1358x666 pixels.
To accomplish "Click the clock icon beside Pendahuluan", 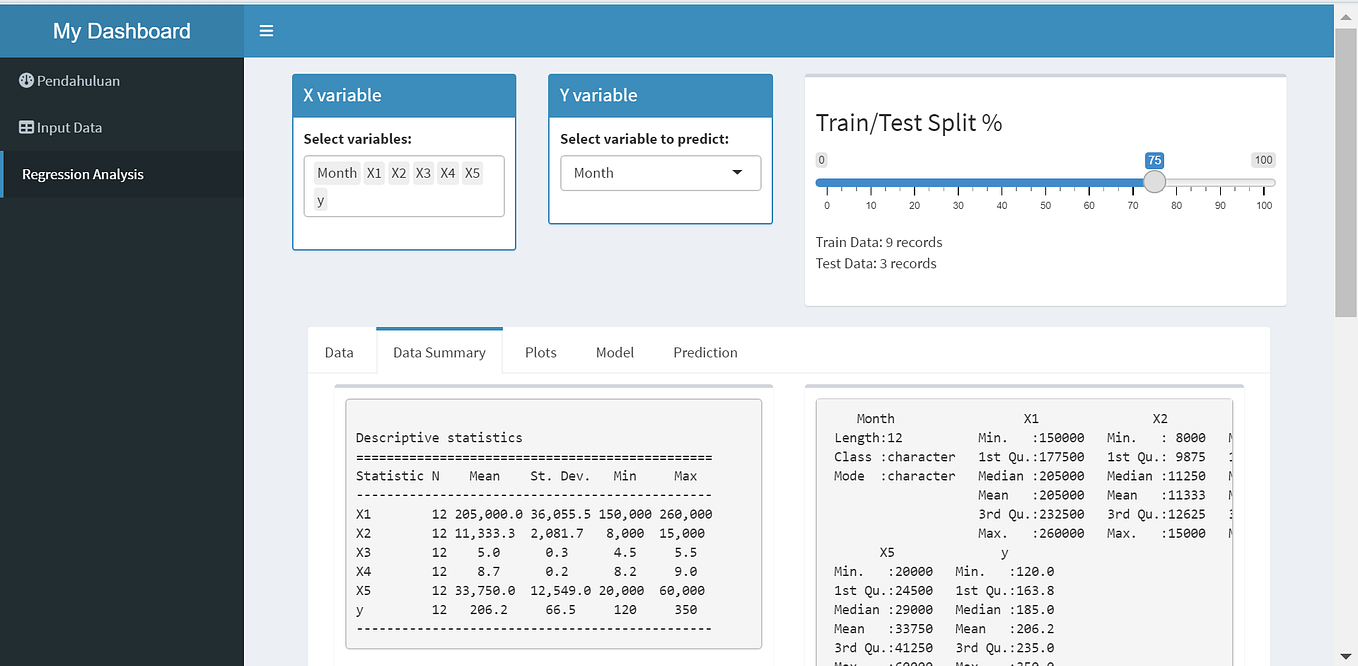I will 25,80.
